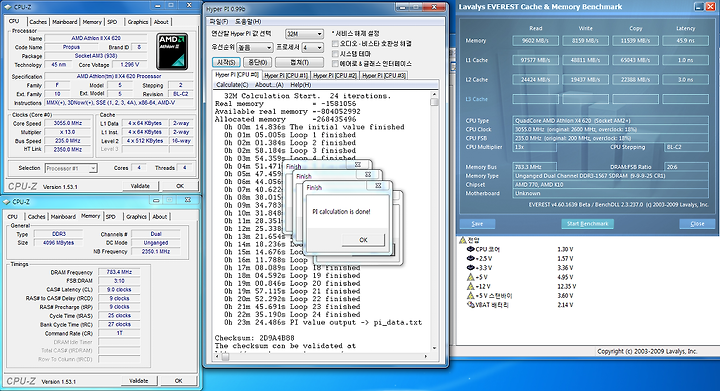This screenshot has height=391, width=720.
Task: Click the L2 Cache Write result 19437 MB/s
Action: 585,79
